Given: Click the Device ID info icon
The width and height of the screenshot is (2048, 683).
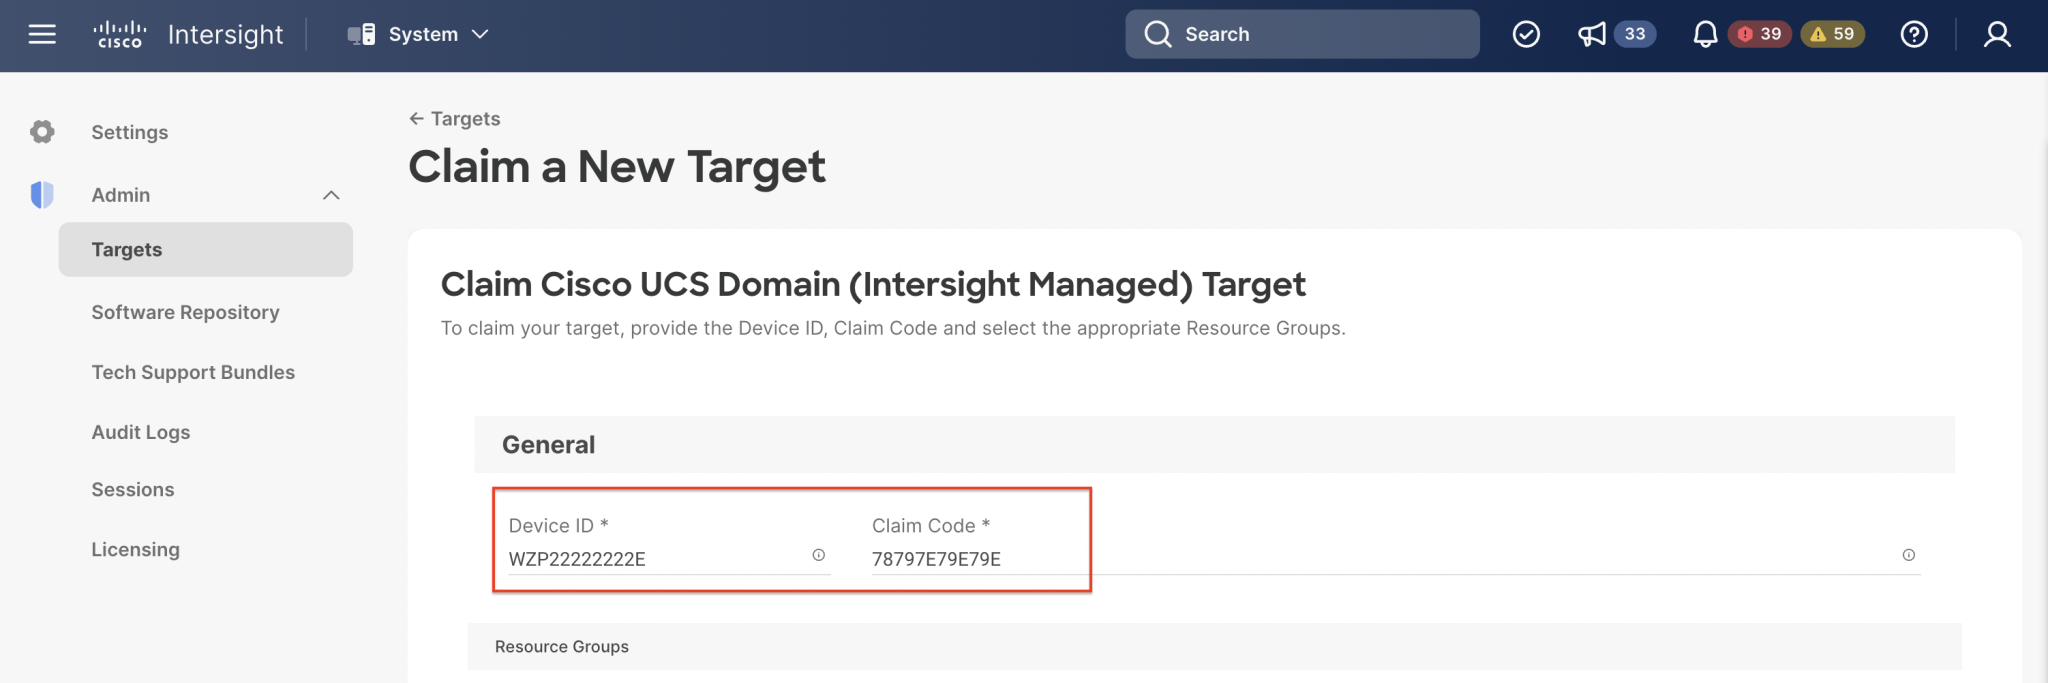Looking at the screenshot, I should [818, 555].
